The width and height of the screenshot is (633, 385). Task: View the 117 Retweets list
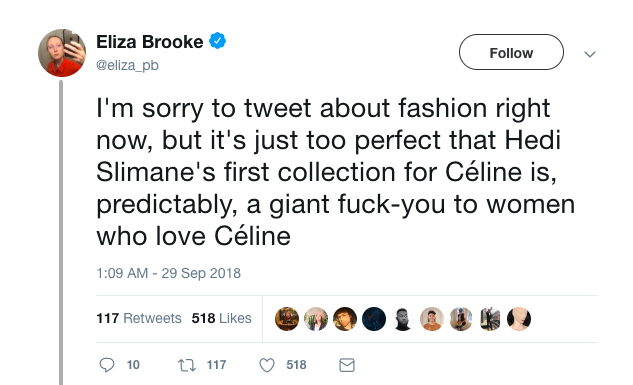click(x=139, y=318)
